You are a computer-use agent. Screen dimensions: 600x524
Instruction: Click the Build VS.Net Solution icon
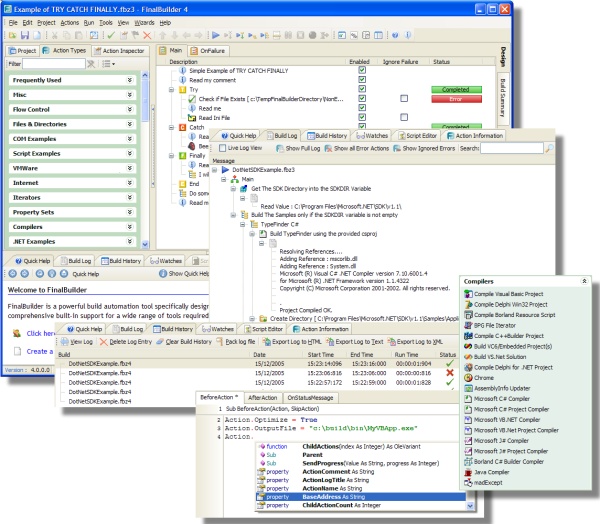click(468, 357)
